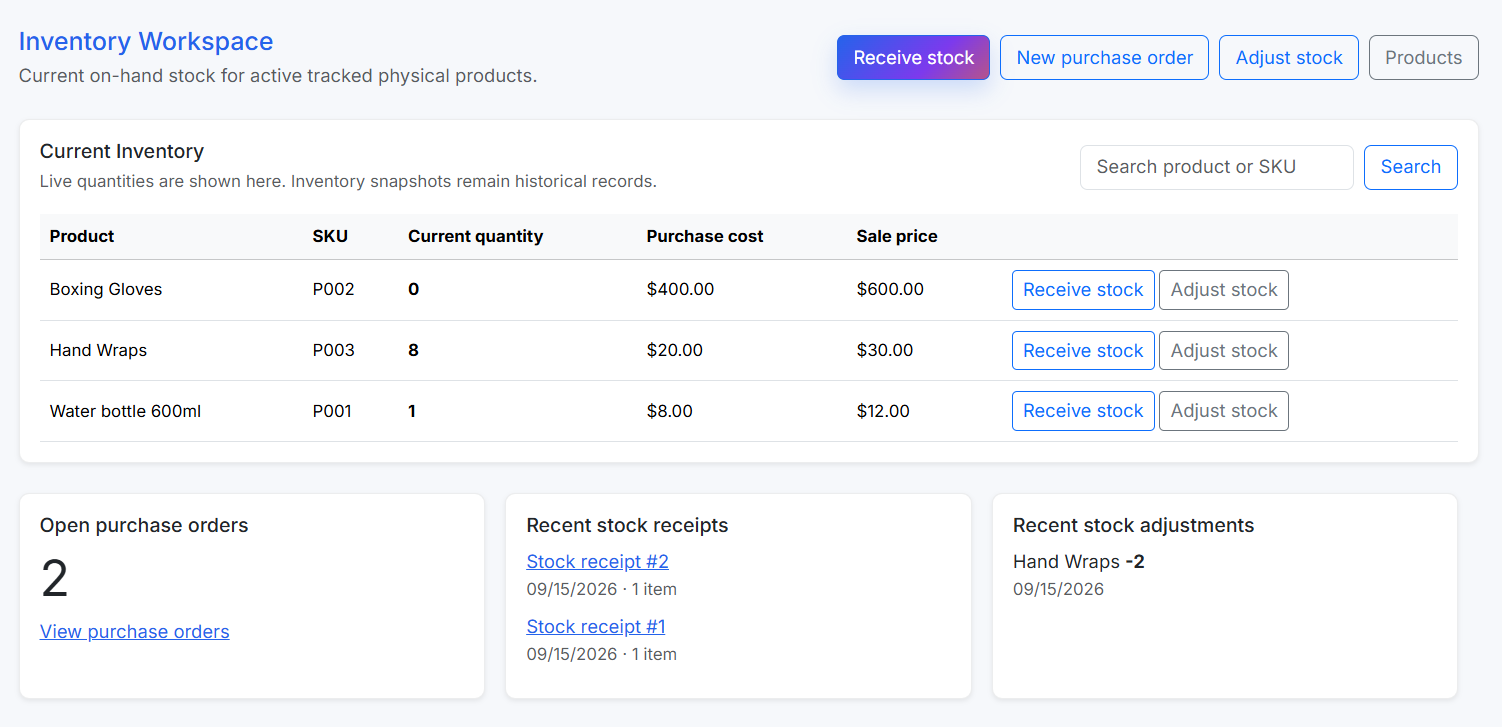Go to Products page
The width and height of the screenshot is (1502, 727).
[1424, 58]
